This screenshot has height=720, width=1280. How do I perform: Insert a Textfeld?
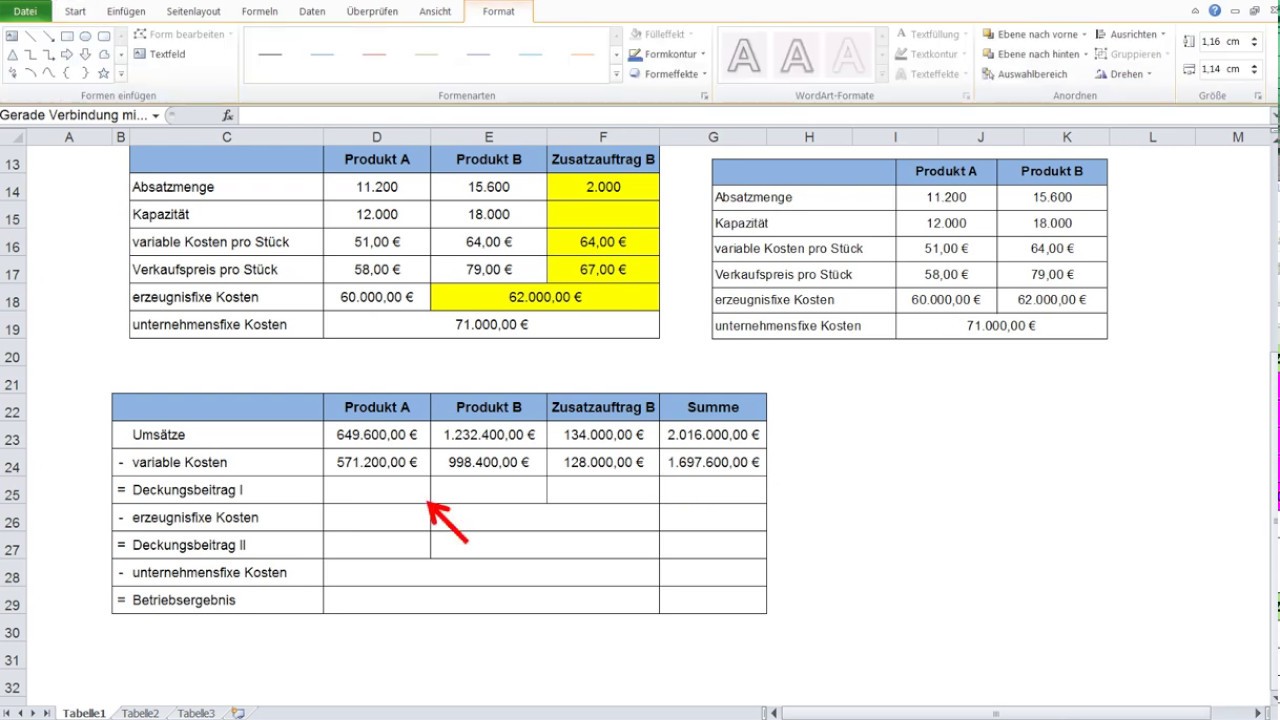click(x=160, y=54)
